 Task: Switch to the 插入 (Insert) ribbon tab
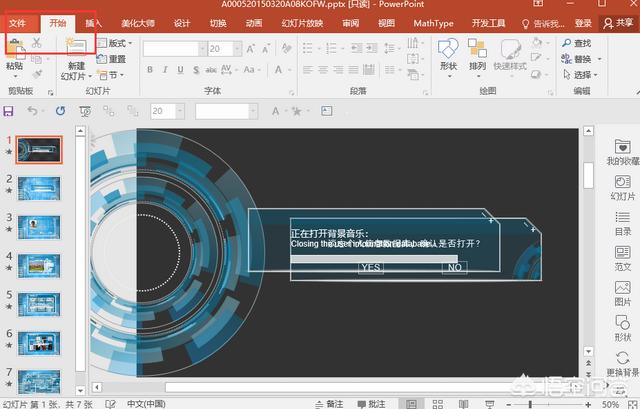coord(93,23)
